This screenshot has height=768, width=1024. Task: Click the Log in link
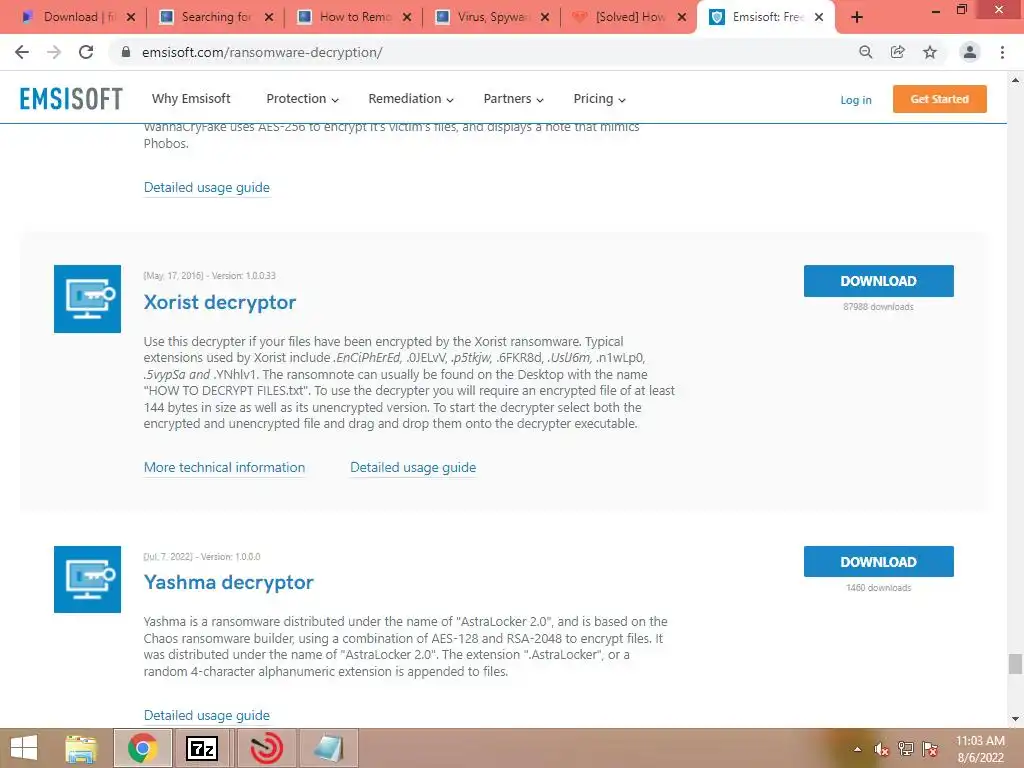856,100
